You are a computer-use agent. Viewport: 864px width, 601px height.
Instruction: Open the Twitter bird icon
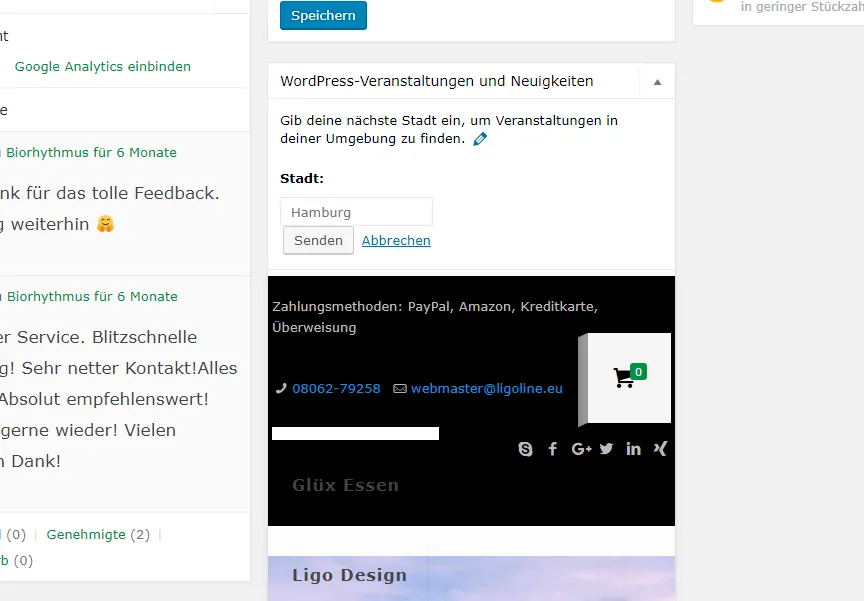[606, 449]
